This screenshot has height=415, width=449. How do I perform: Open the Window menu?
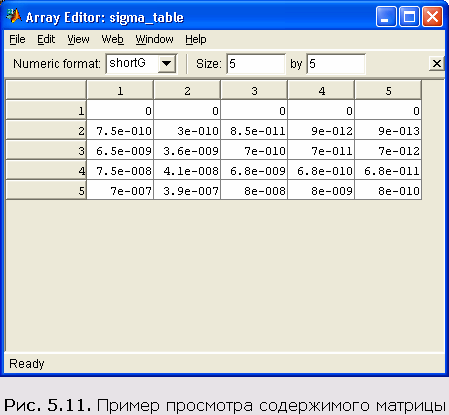(154, 39)
